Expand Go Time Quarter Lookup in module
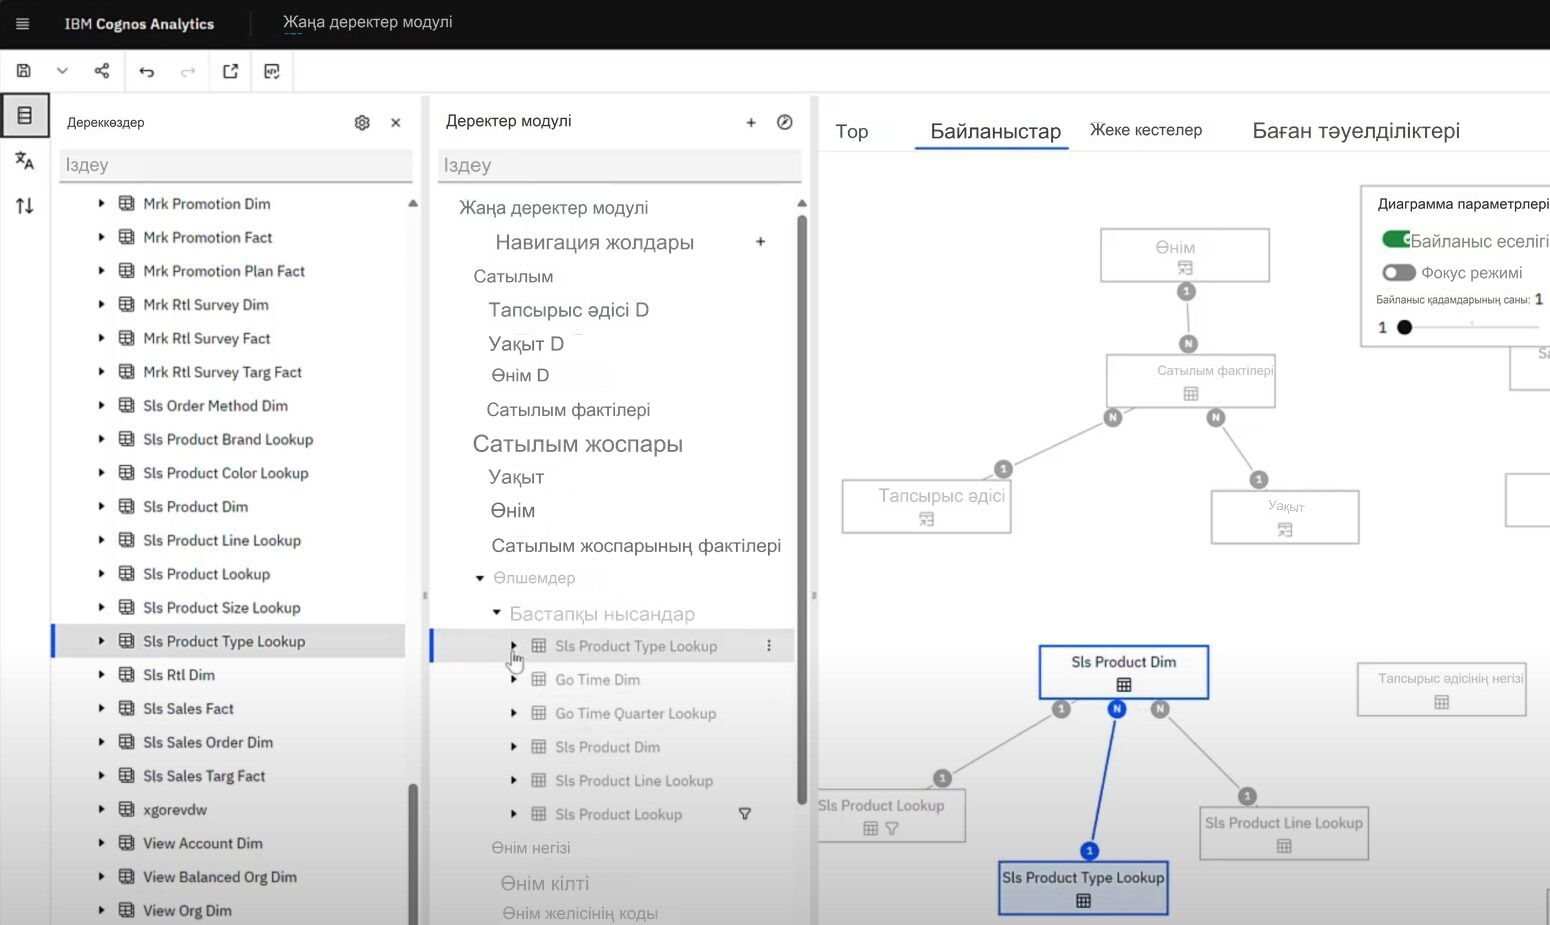1550x925 pixels. [x=514, y=713]
